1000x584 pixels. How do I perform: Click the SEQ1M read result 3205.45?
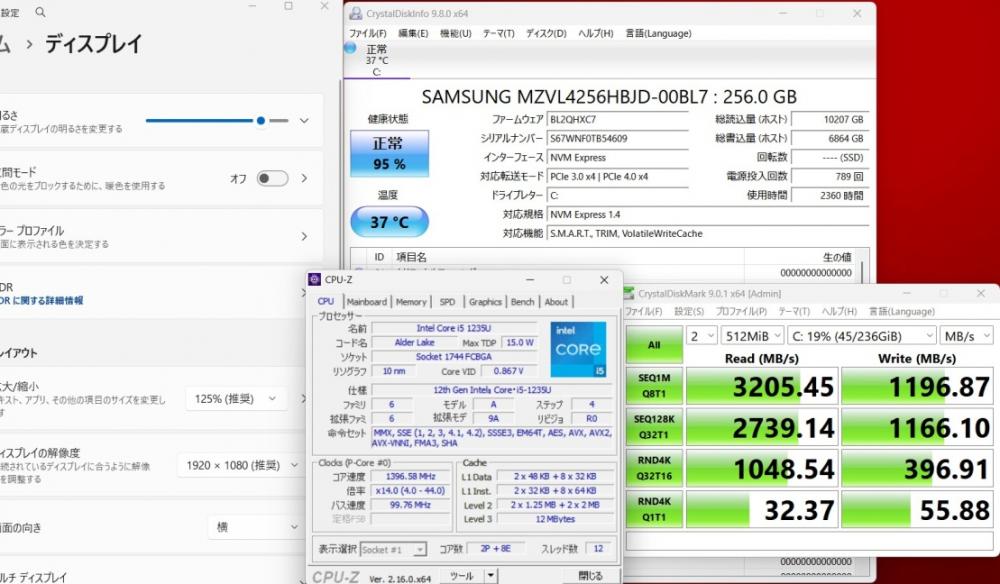[761, 386]
